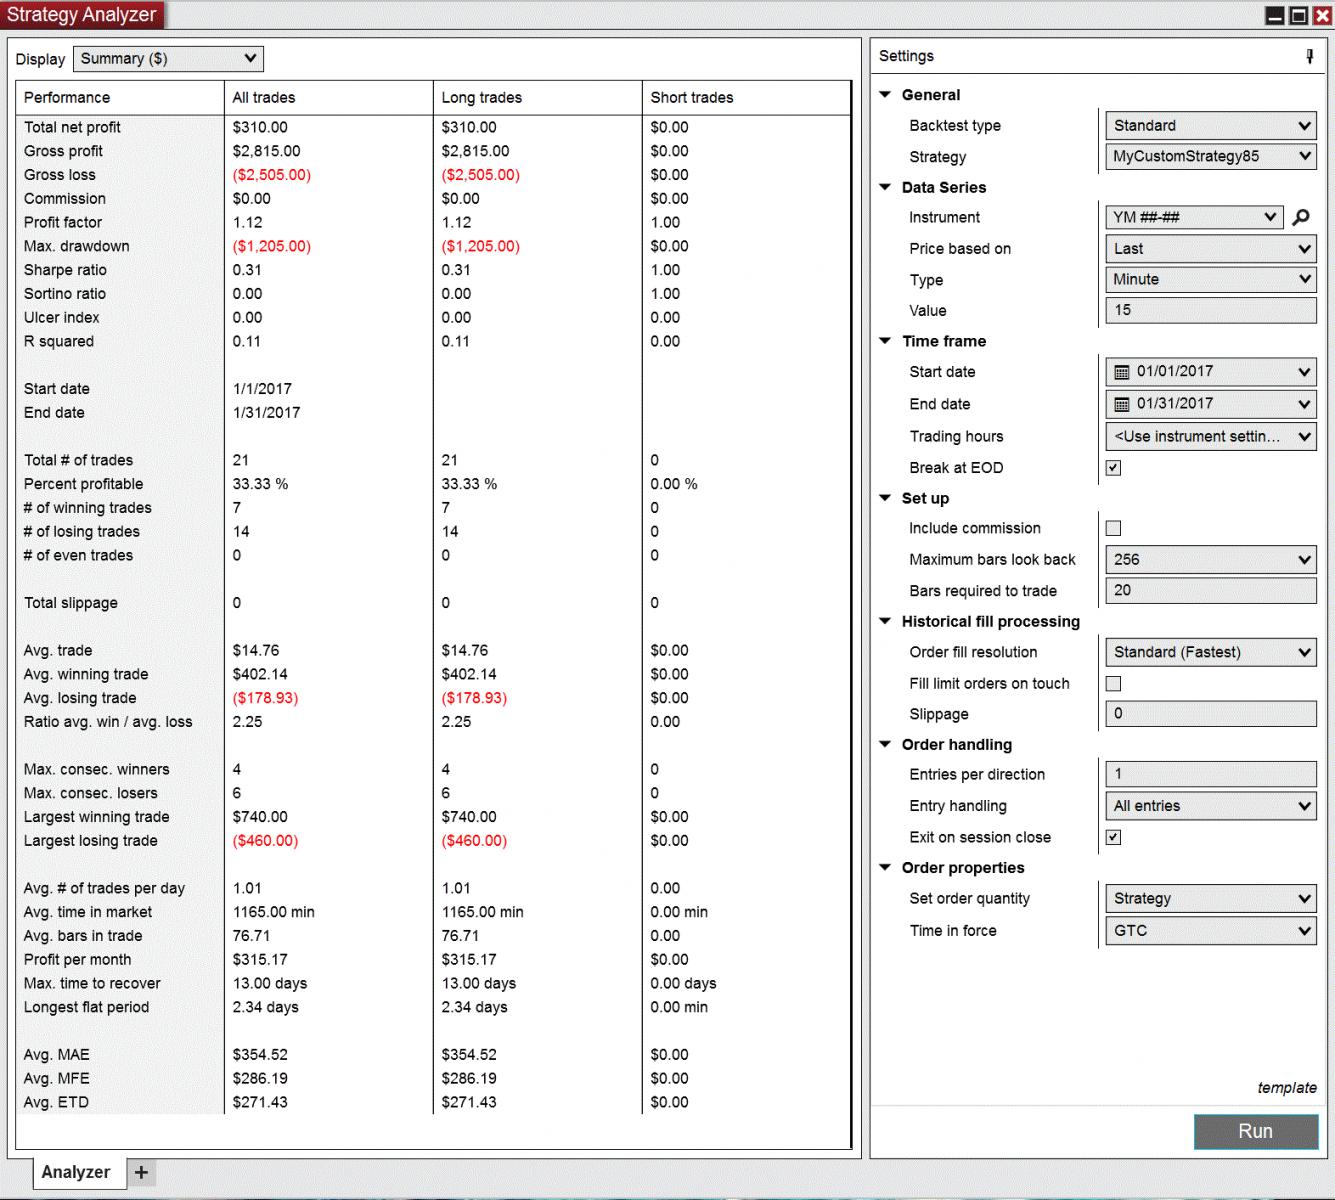Screen dimensions: 1335x1200
Task: Click the Bars required to trade field
Action: 1210,591
